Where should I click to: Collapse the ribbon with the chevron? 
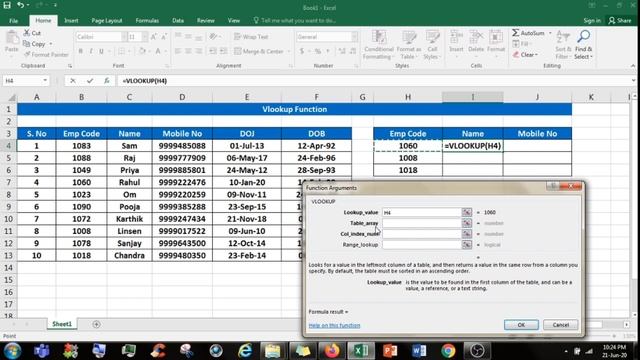point(633,66)
